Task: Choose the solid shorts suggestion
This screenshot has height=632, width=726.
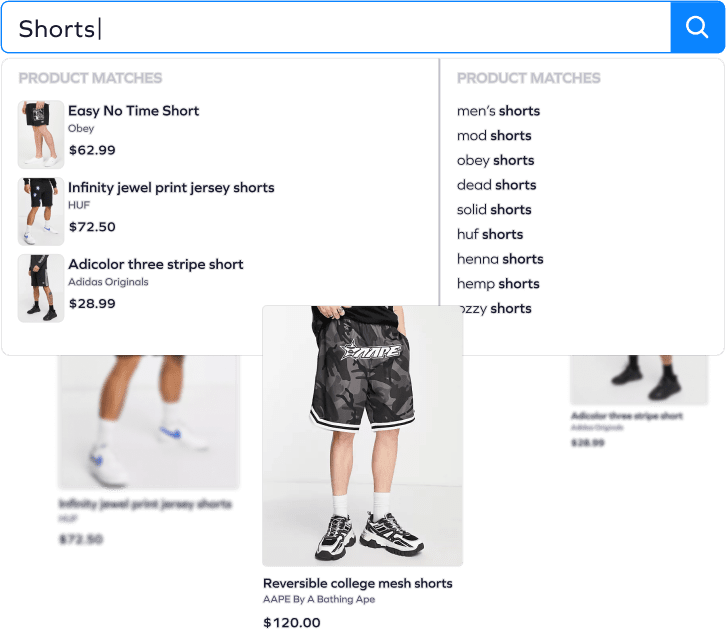Action: tap(494, 210)
